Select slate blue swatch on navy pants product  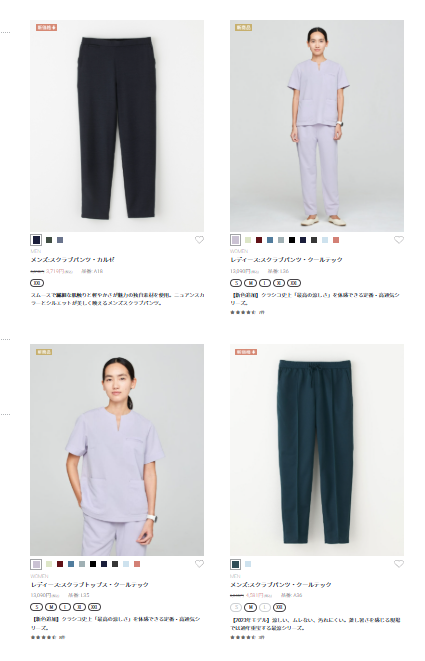click(x=60, y=240)
